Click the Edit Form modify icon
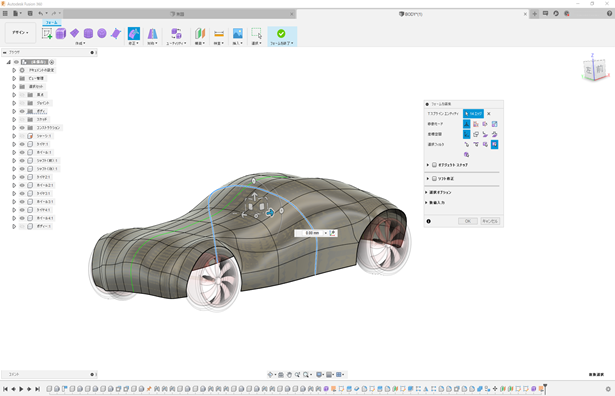This screenshot has height=396, width=615. 134,33
